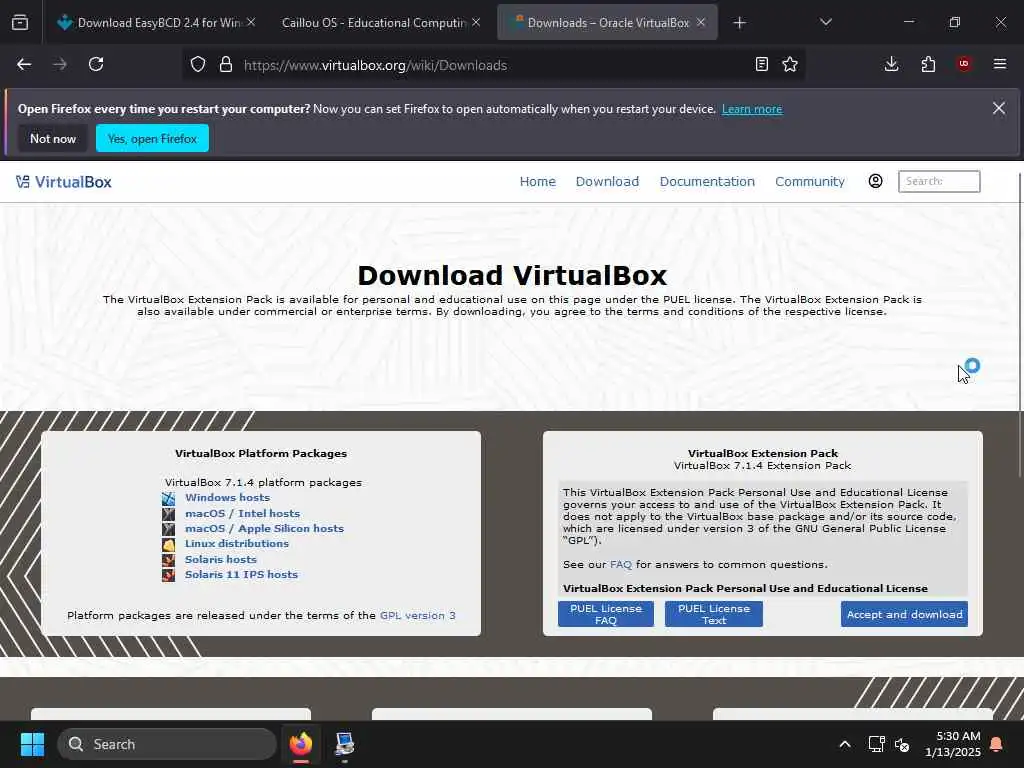This screenshot has height=768, width=1024.
Task: Click the PUEL License Text button
Action: click(x=714, y=614)
